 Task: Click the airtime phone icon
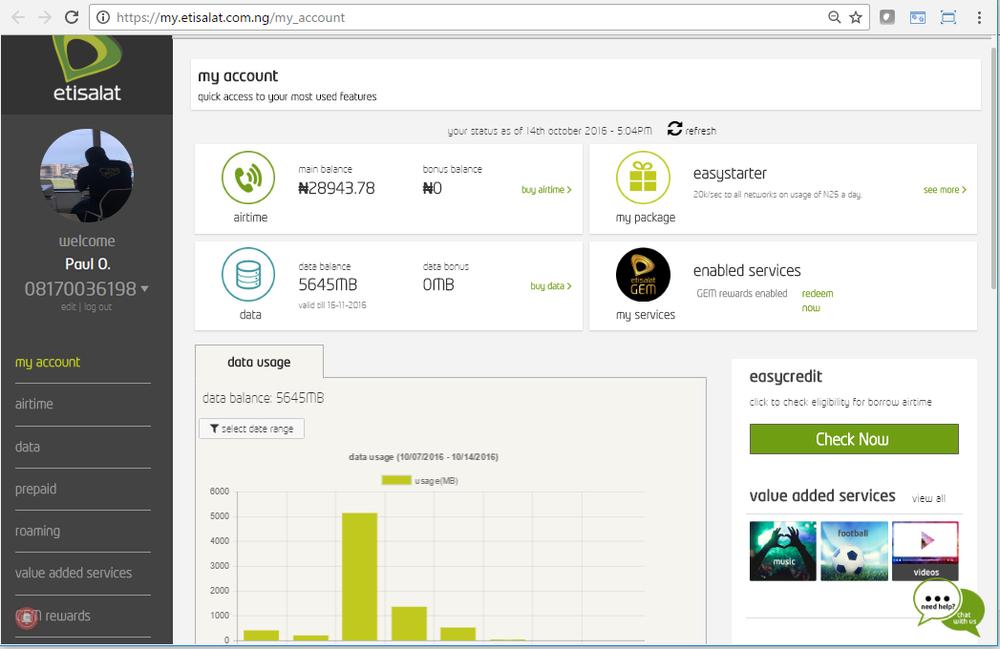coord(248,178)
